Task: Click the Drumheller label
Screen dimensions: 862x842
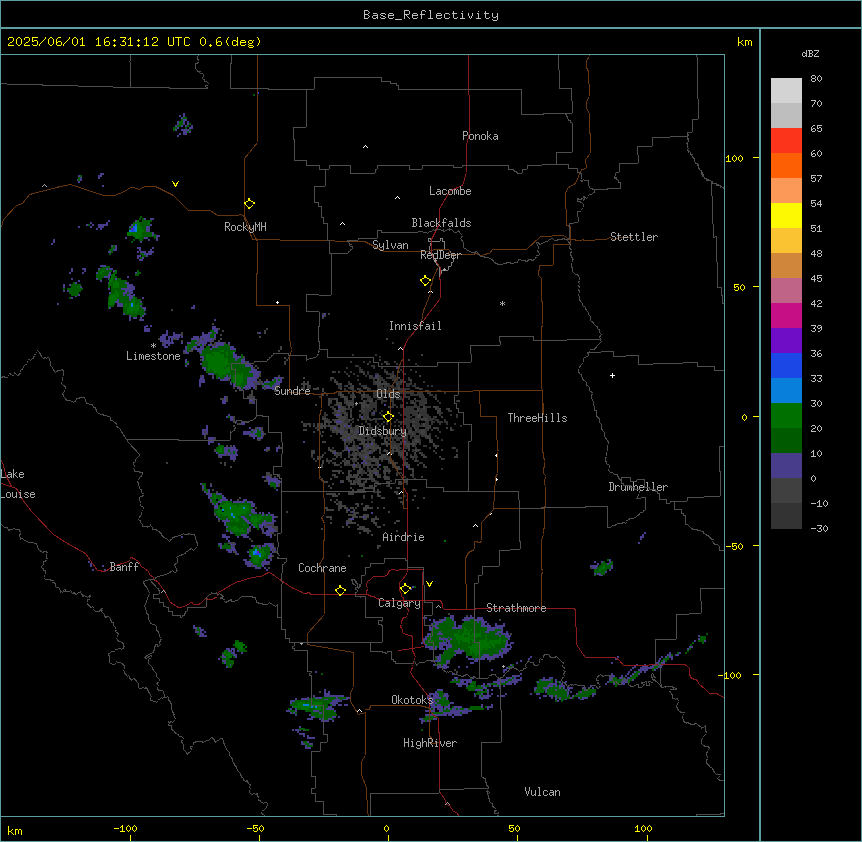Action: click(638, 487)
